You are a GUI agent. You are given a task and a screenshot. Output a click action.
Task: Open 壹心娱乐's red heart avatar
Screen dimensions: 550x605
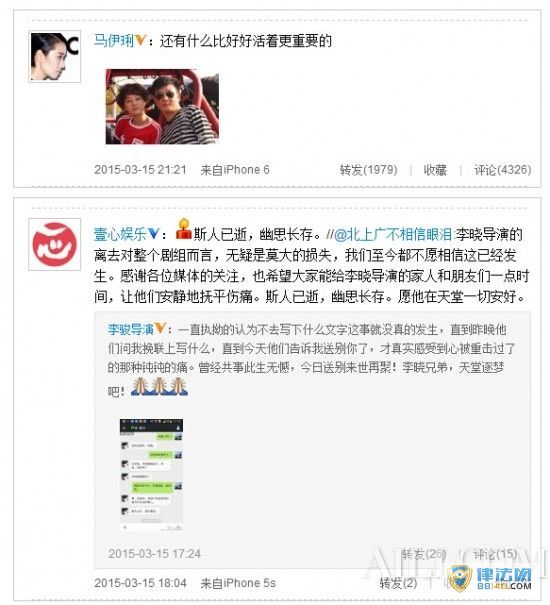[54, 244]
